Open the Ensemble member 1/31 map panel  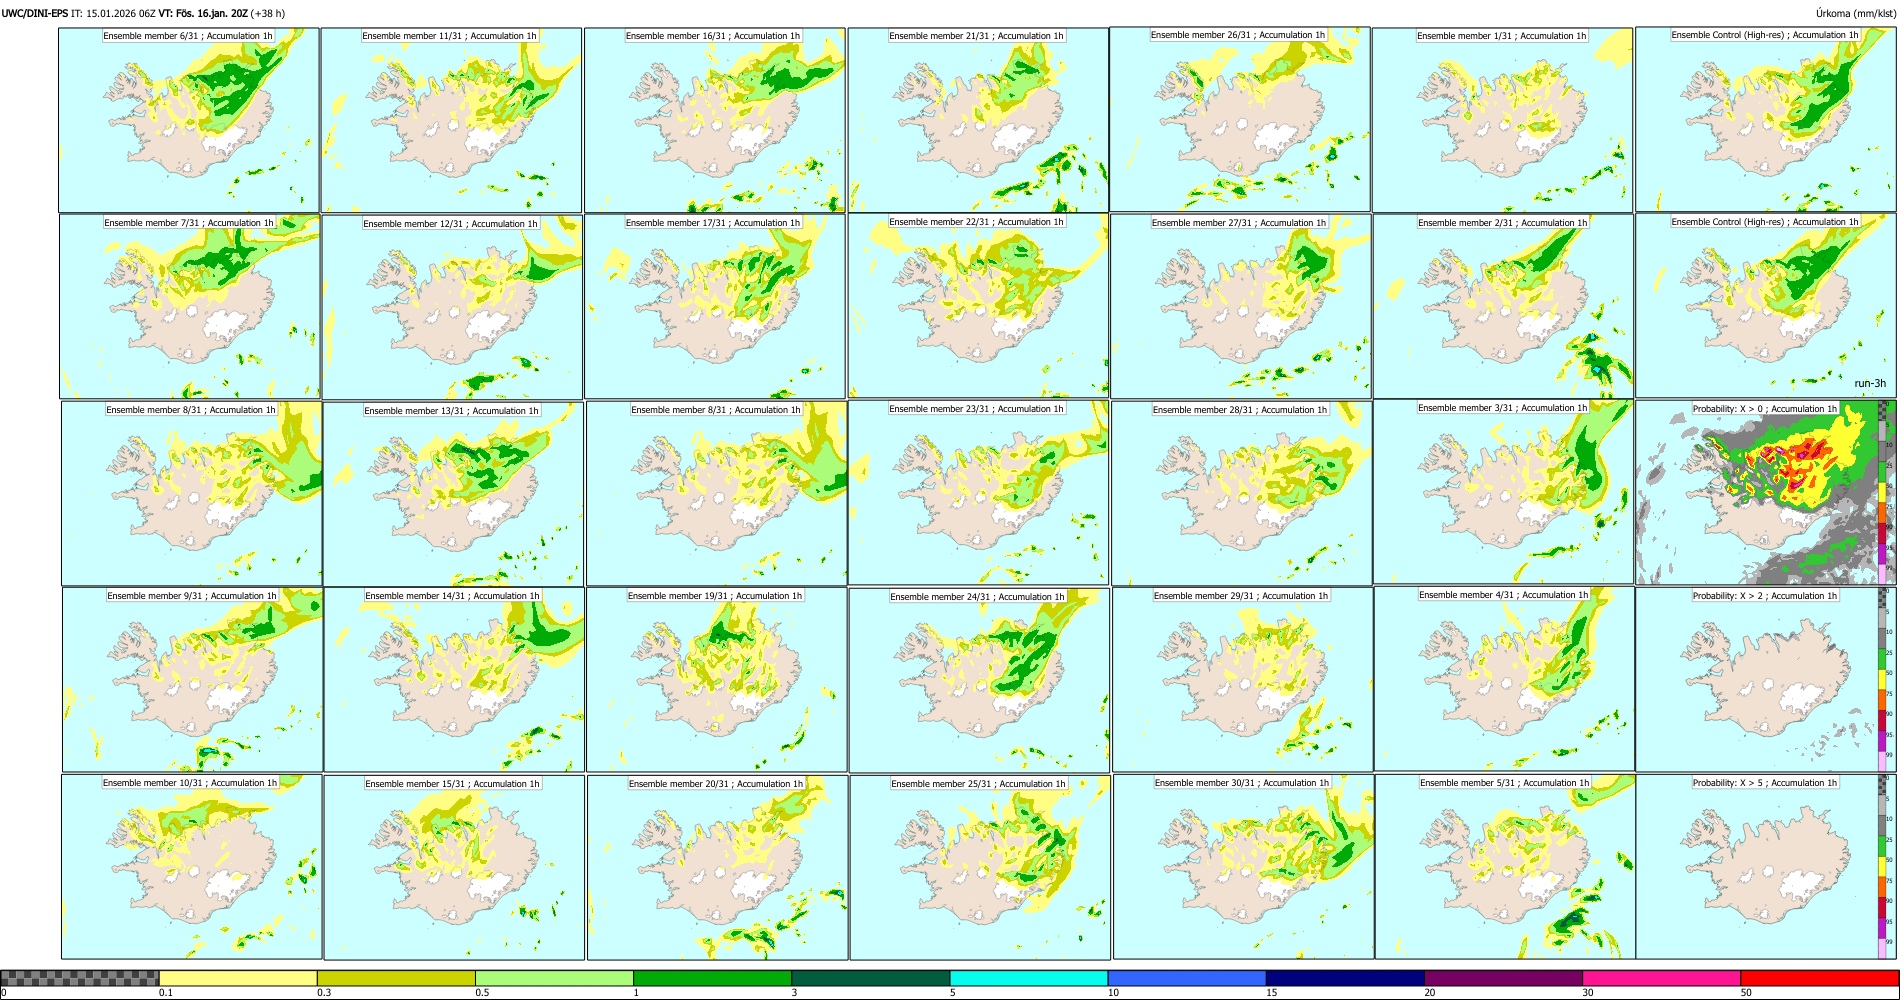[x=1503, y=120]
